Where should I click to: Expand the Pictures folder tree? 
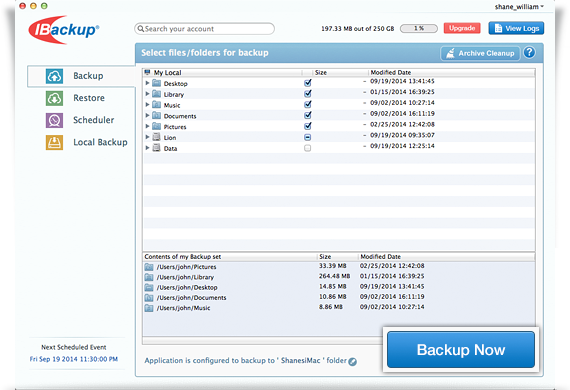(147, 126)
